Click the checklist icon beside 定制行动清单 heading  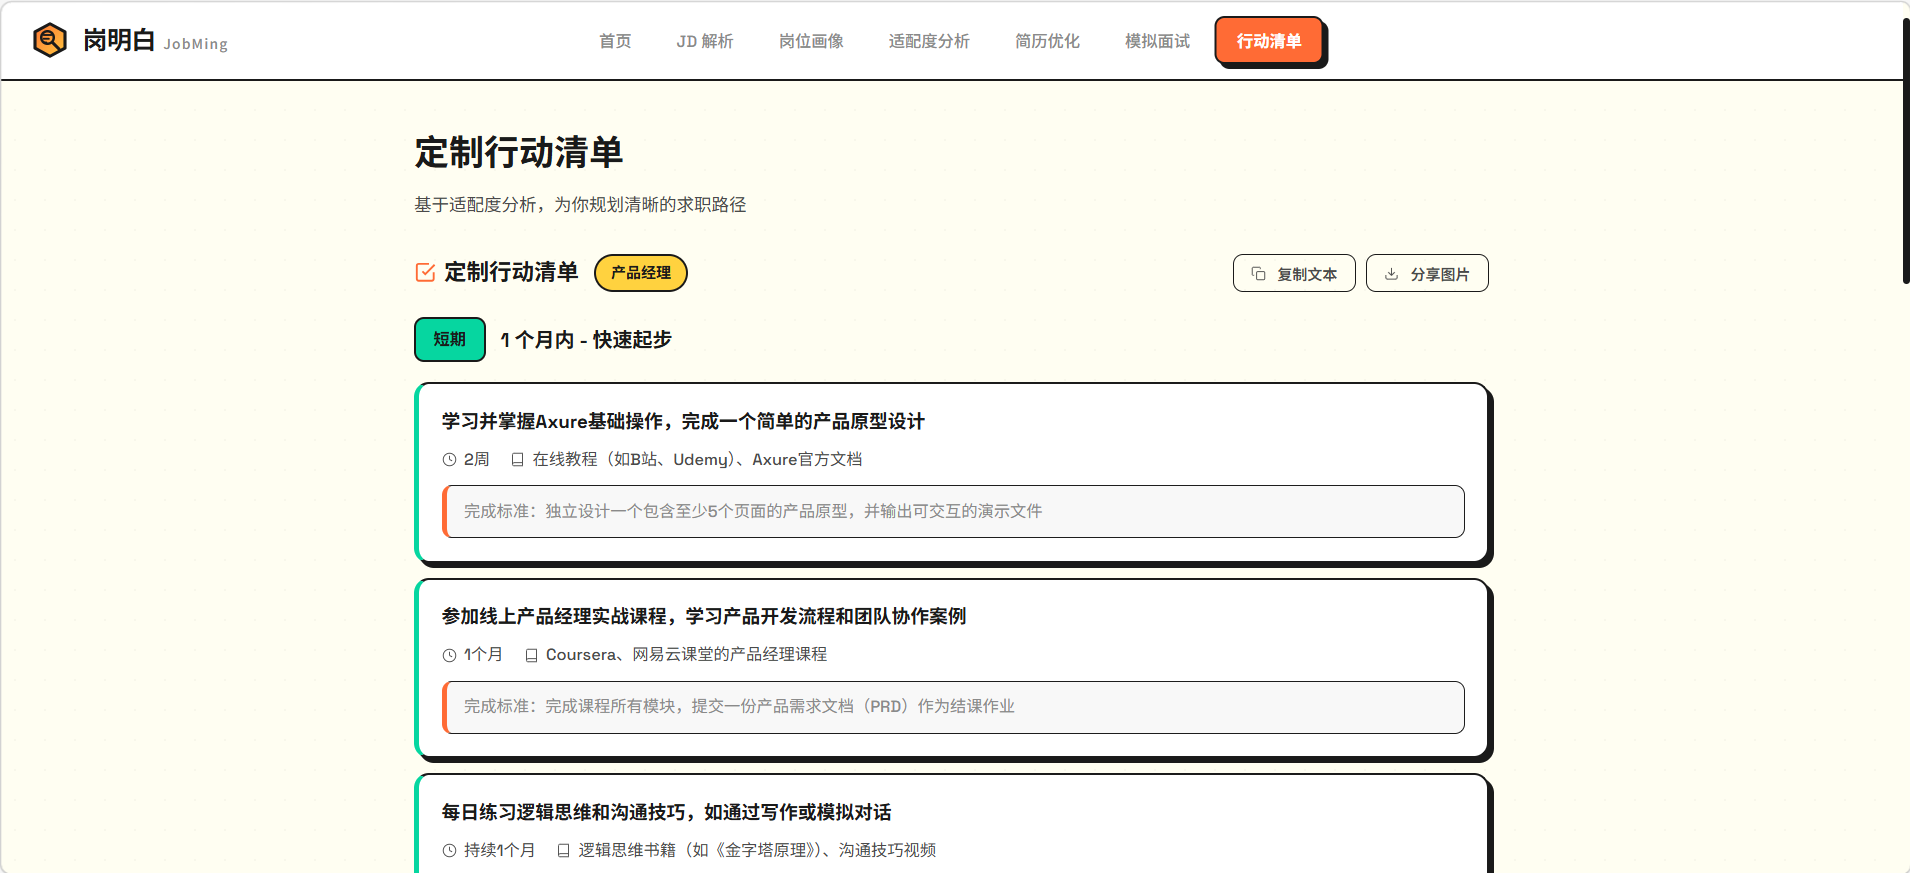(x=425, y=272)
